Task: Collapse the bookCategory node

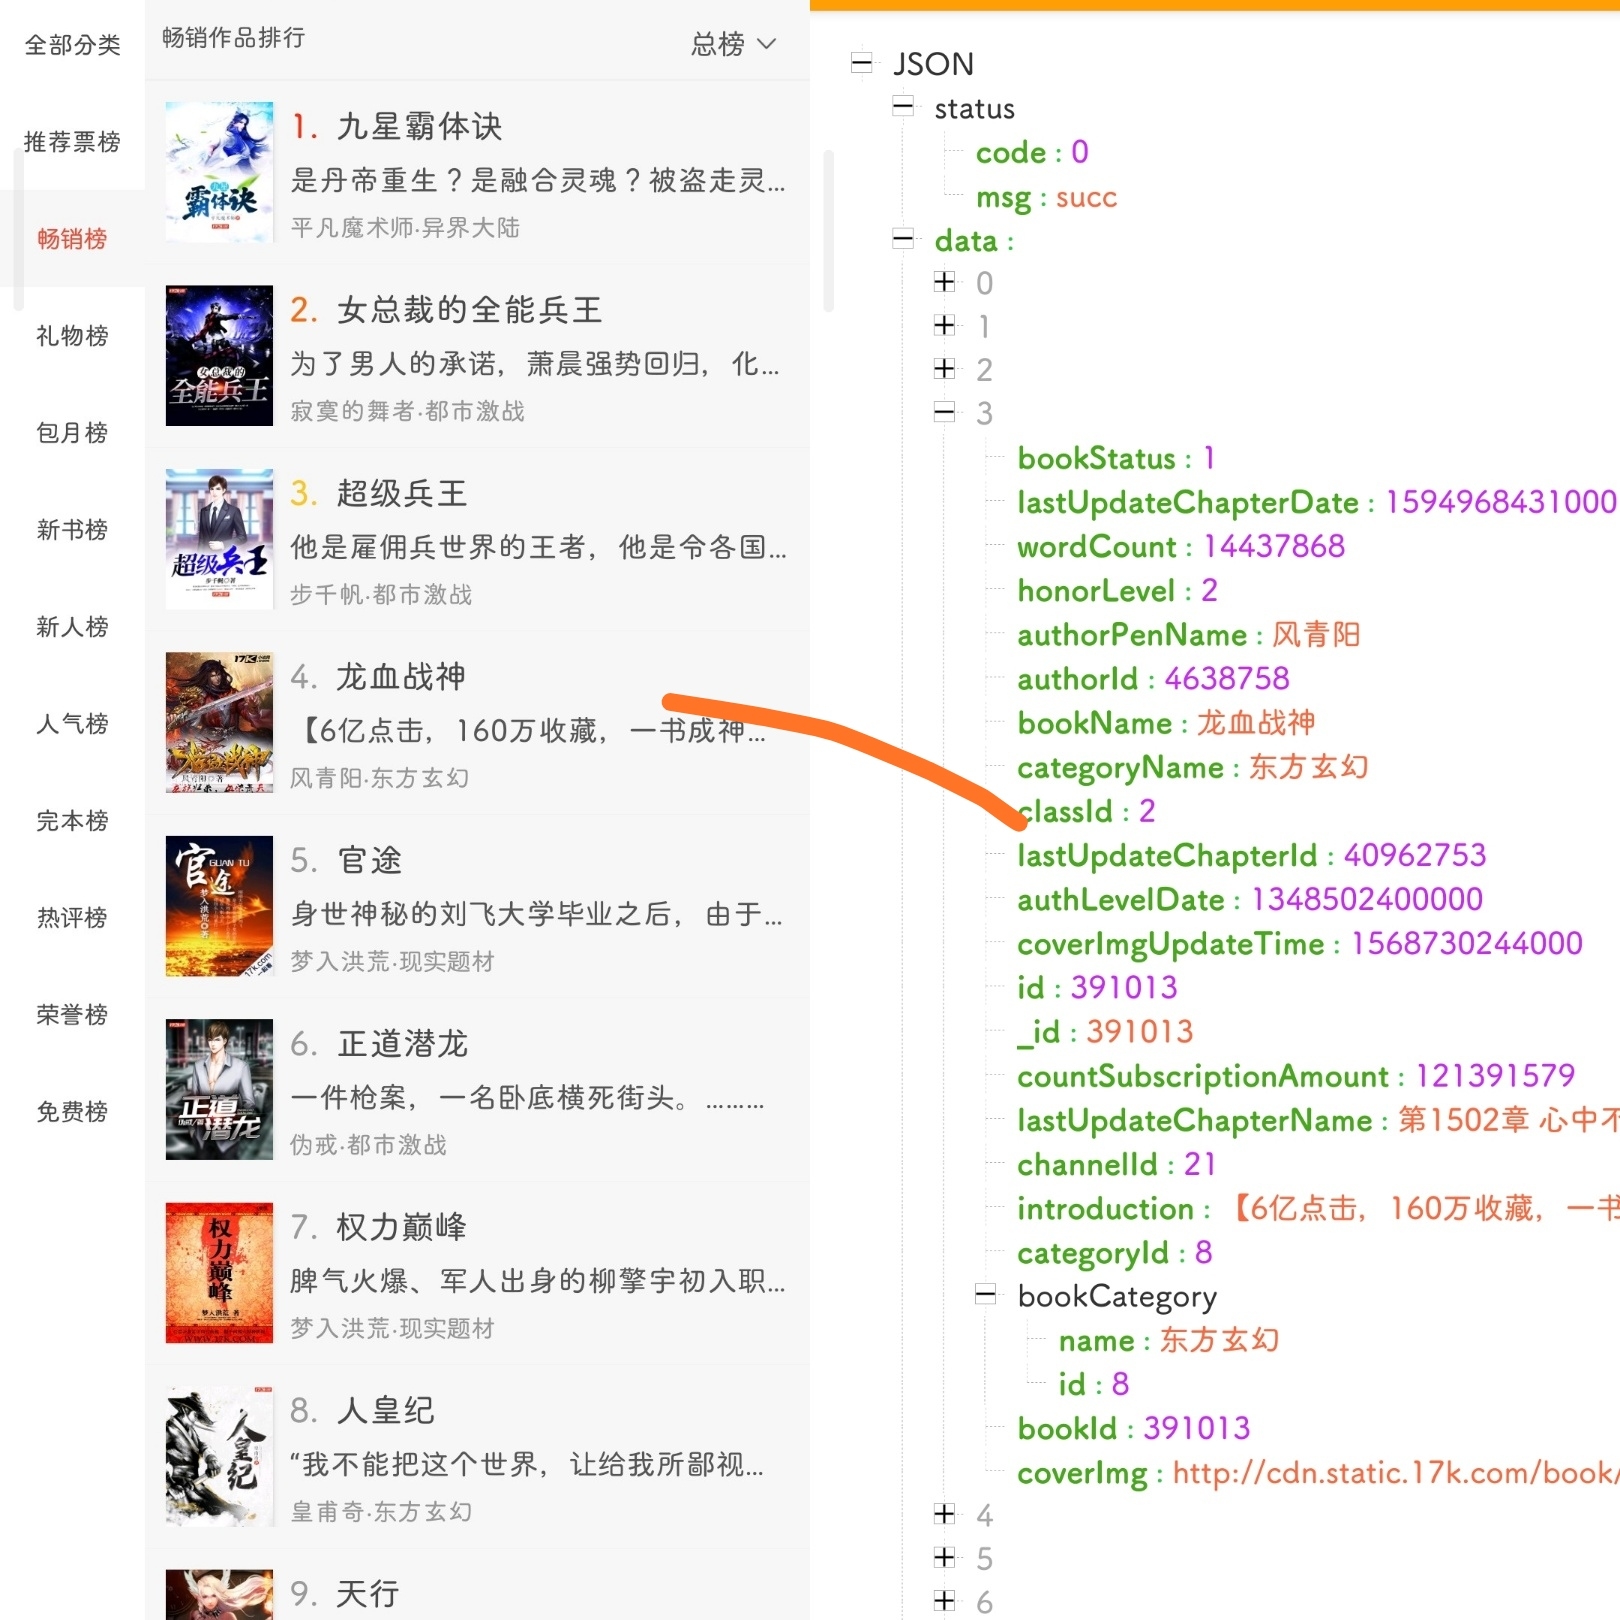Action: (x=984, y=1296)
